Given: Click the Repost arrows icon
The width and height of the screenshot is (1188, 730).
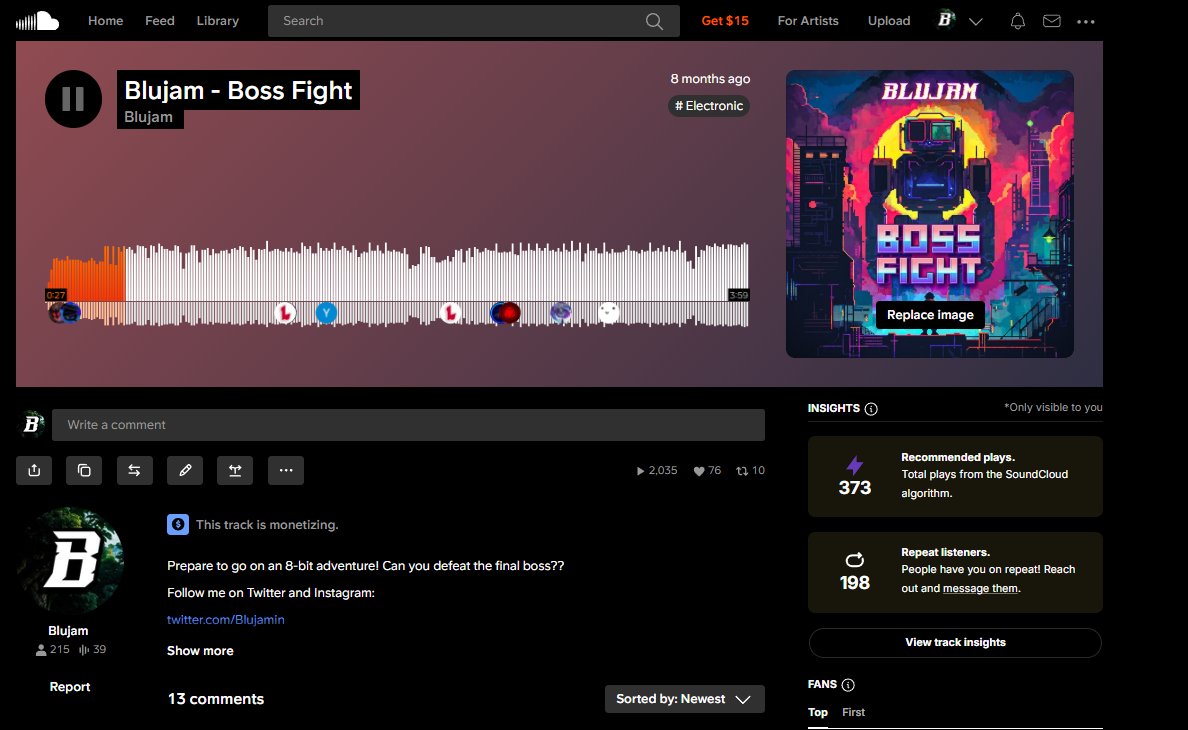Looking at the screenshot, I should coord(135,470).
